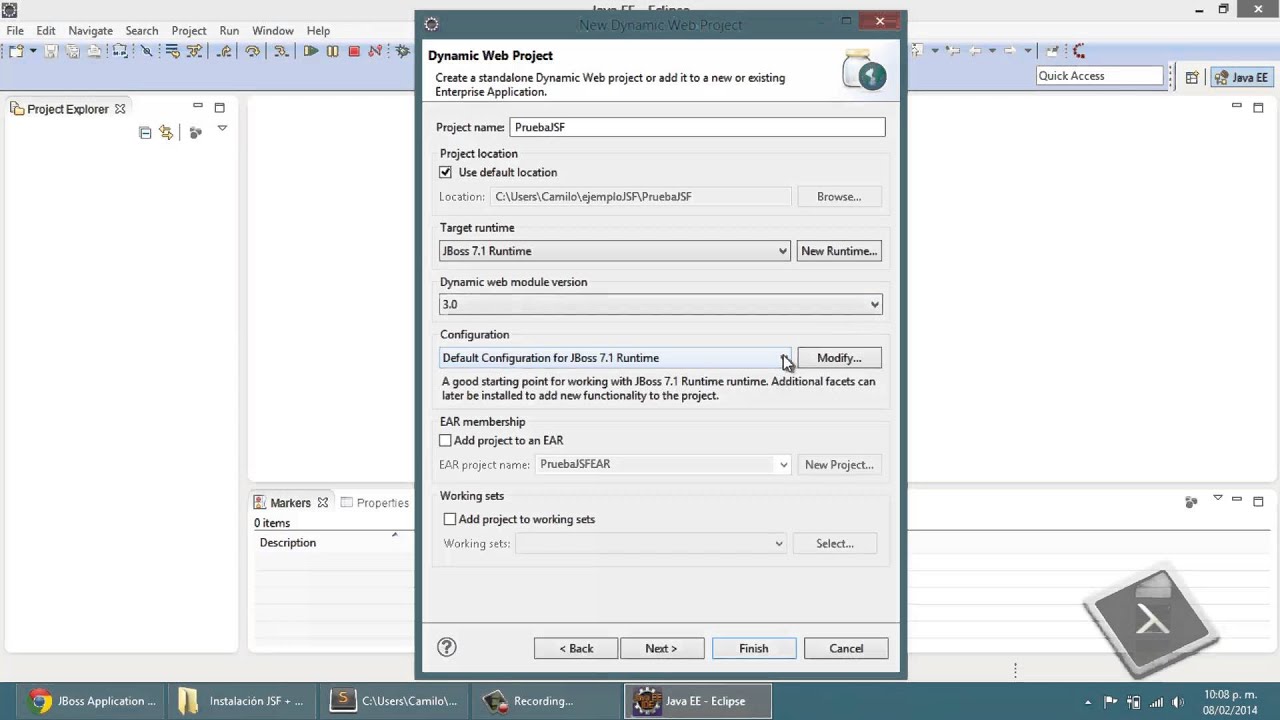Click the Open Perspective icon

click(1192, 77)
